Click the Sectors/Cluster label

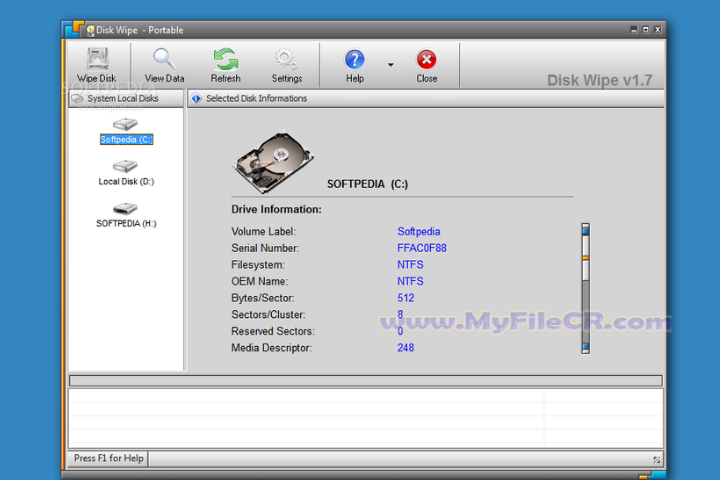tap(268, 315)
